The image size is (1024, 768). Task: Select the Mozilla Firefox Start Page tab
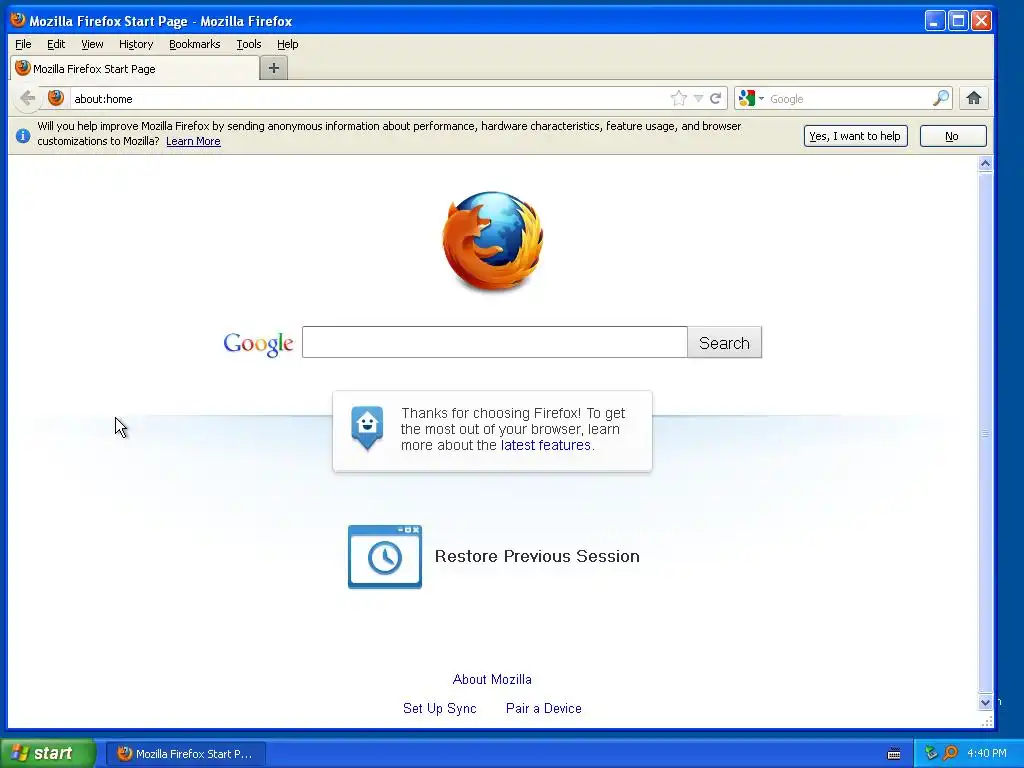(x=135, y=69)
